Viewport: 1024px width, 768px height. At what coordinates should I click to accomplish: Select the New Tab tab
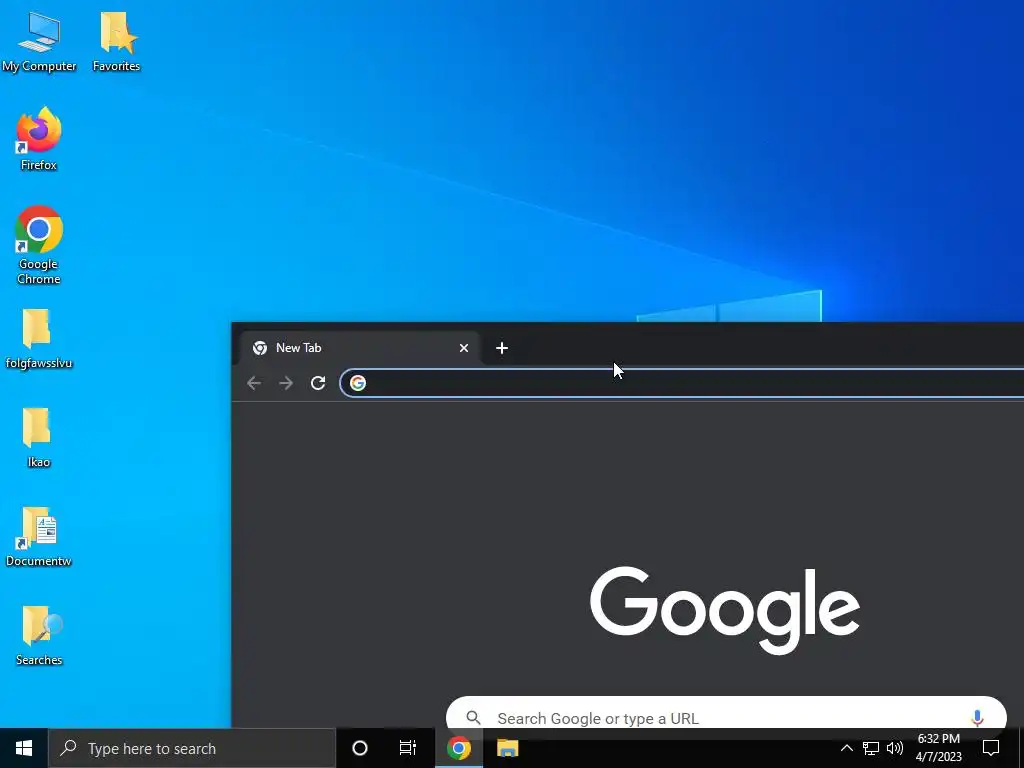pos(359,348)
